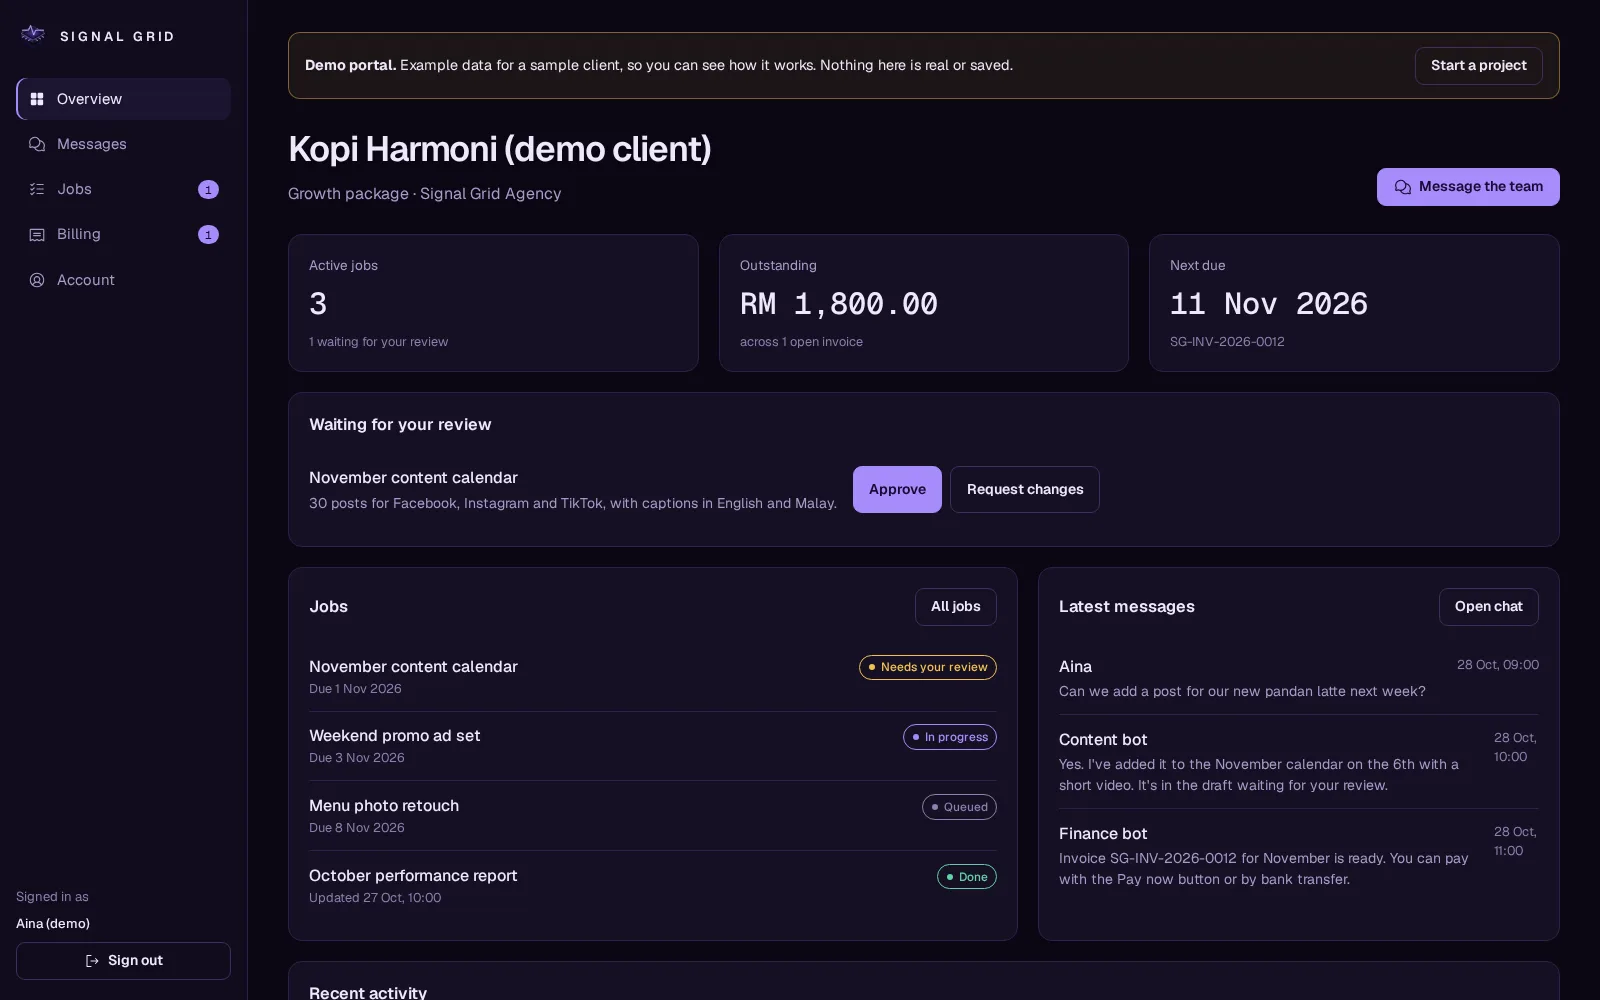Click the Queued status badge

click(x=959, y=807)
